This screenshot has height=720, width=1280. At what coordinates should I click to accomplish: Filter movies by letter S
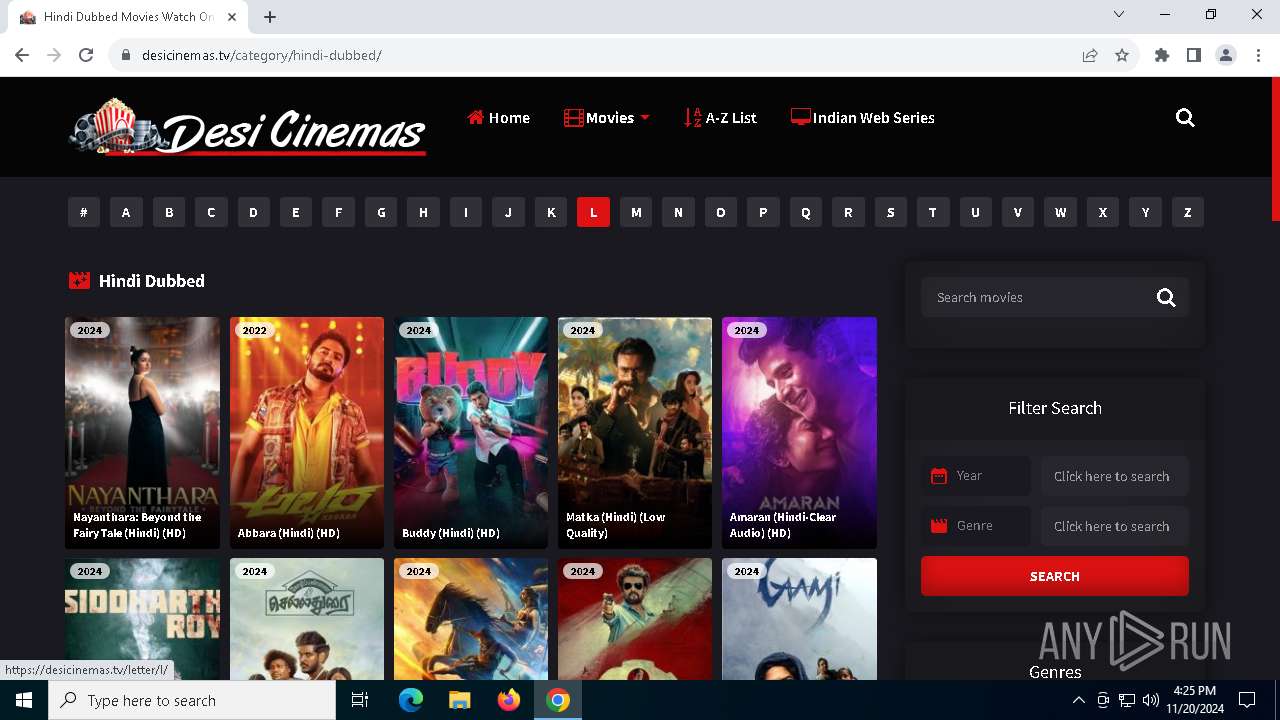tap(890, 212)
